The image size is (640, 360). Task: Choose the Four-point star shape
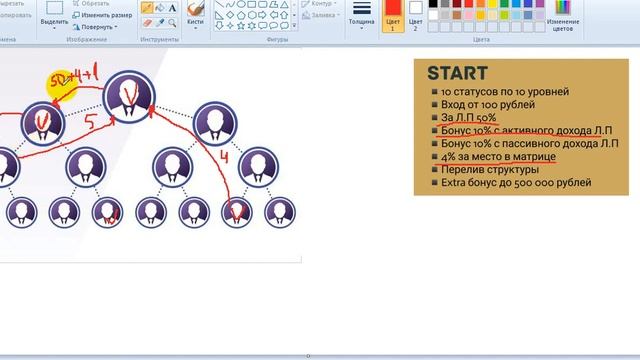tap(231, 26)
